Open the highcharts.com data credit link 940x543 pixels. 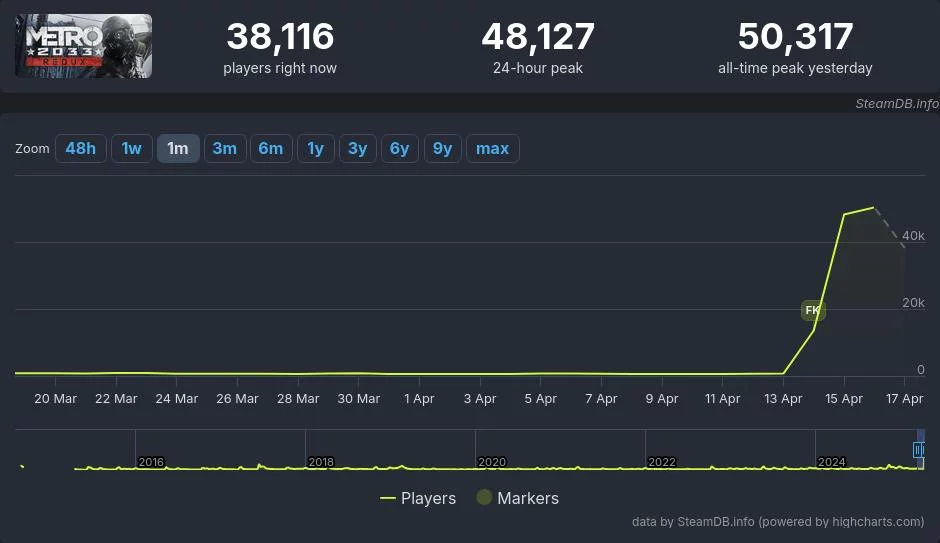pyautogui.click(x=778, y=521)
